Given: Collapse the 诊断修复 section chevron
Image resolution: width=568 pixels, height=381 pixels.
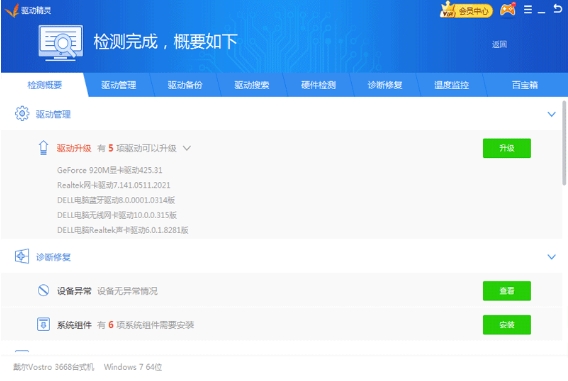Looking at the screenshot, I should pyautogui.click(x=551, y=257).
